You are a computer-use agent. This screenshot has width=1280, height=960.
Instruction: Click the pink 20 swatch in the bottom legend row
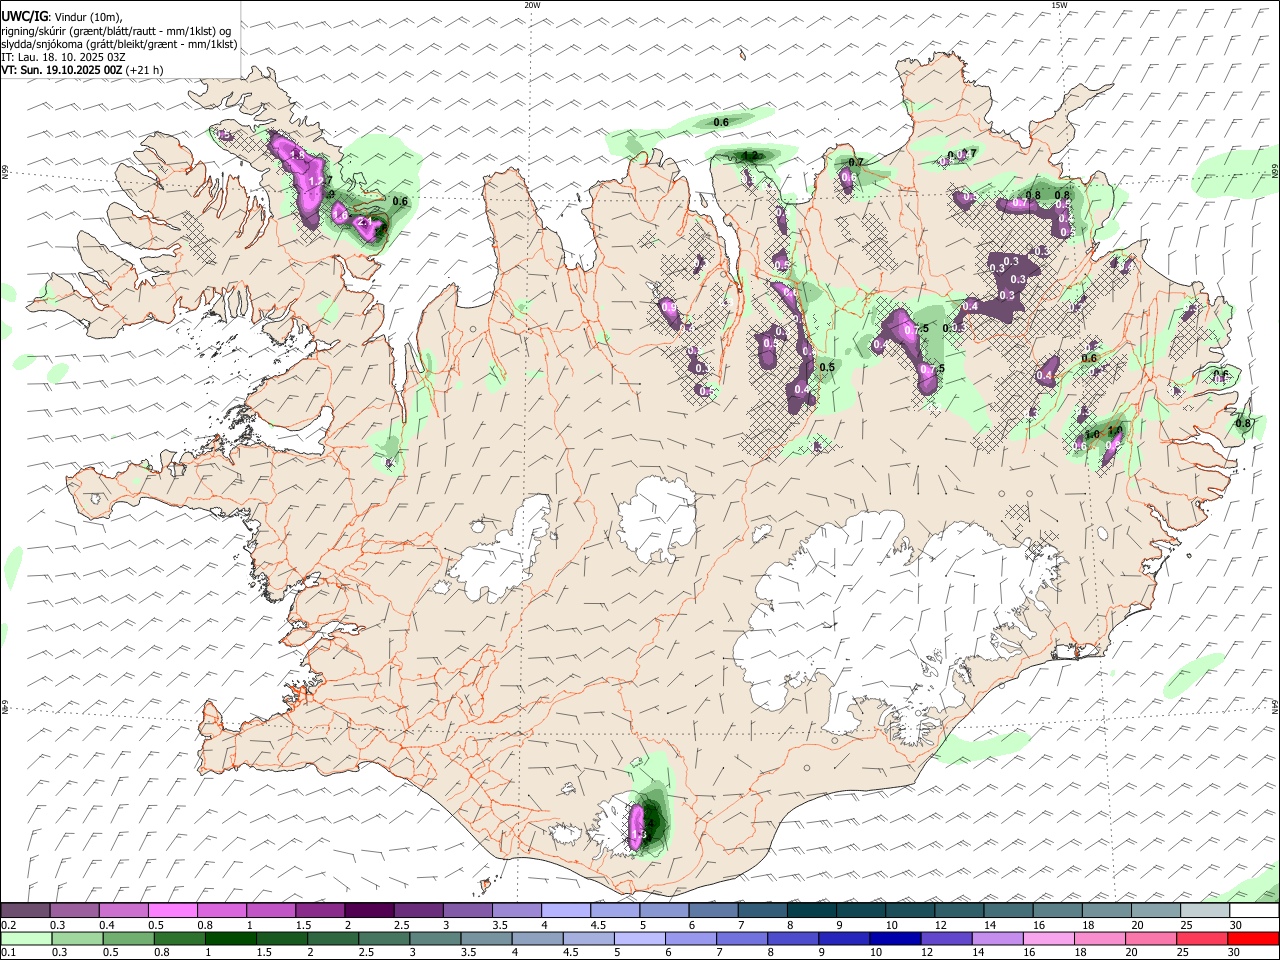[1151, 938]
